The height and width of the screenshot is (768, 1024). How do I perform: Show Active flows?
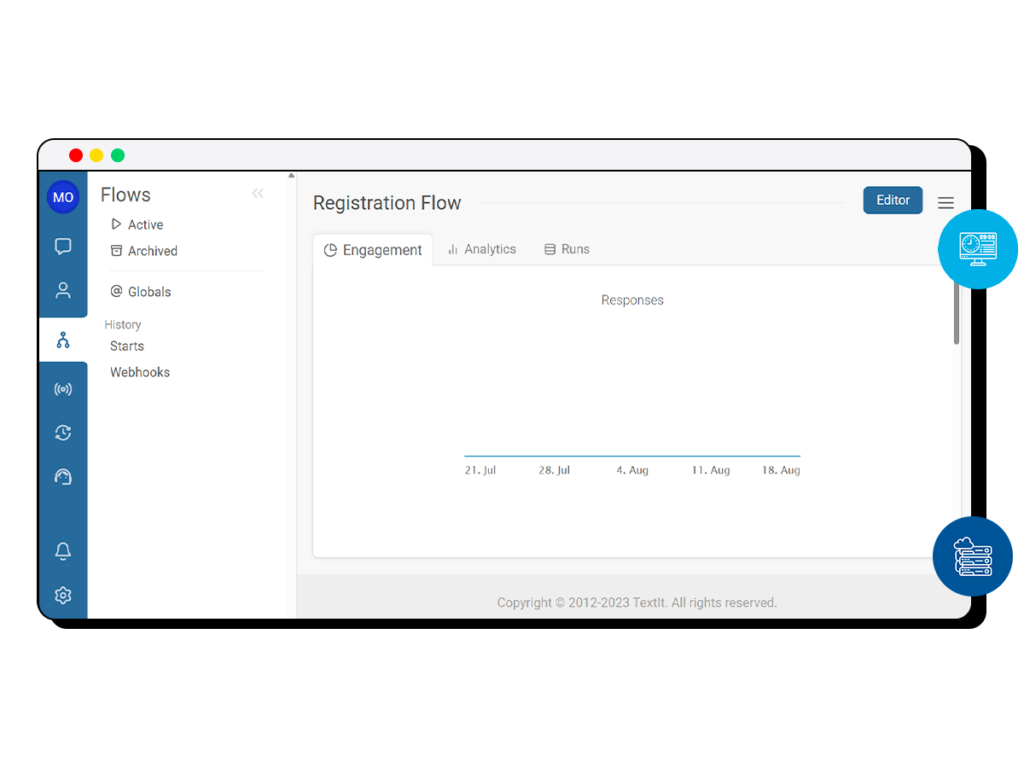coord(137,225)
